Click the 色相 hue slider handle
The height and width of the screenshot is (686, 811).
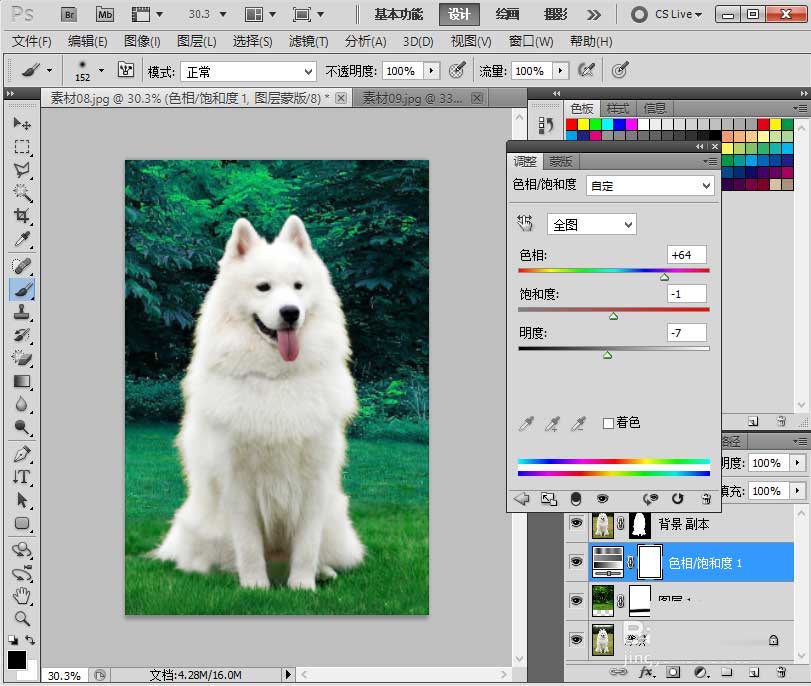pyautogui.click(x=665, y=277)
